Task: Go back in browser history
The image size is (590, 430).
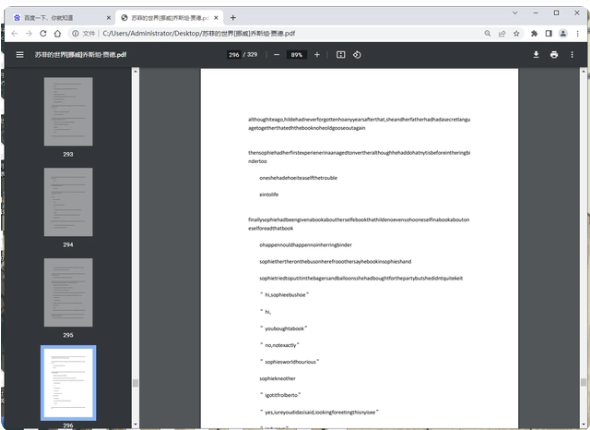Action: 14,33
